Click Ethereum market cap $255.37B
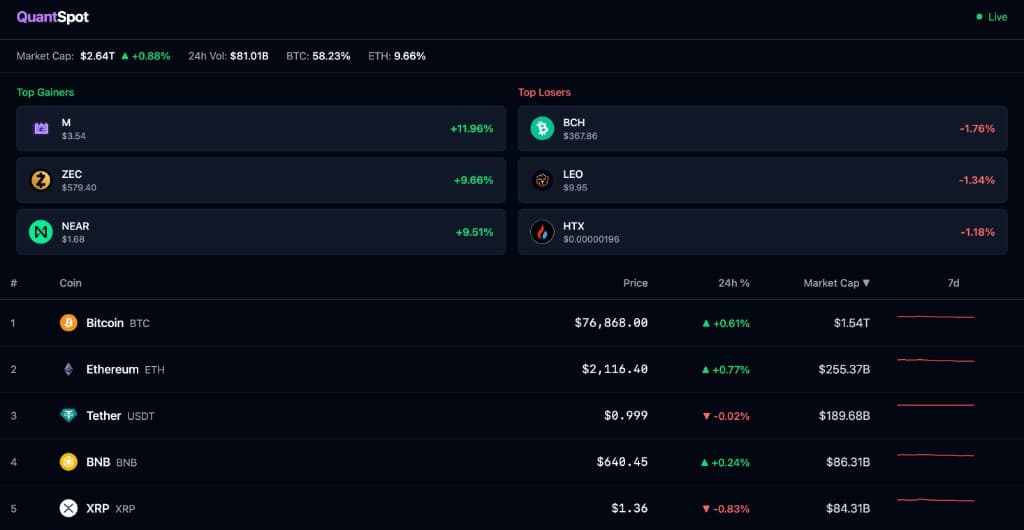 844,369
